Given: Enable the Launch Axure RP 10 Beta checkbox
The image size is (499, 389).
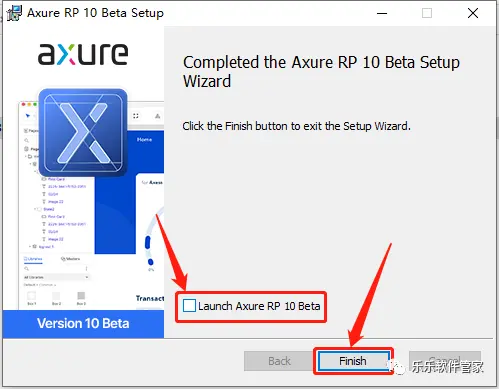Looking at the screenshot, I should click(x=189, y=306).
